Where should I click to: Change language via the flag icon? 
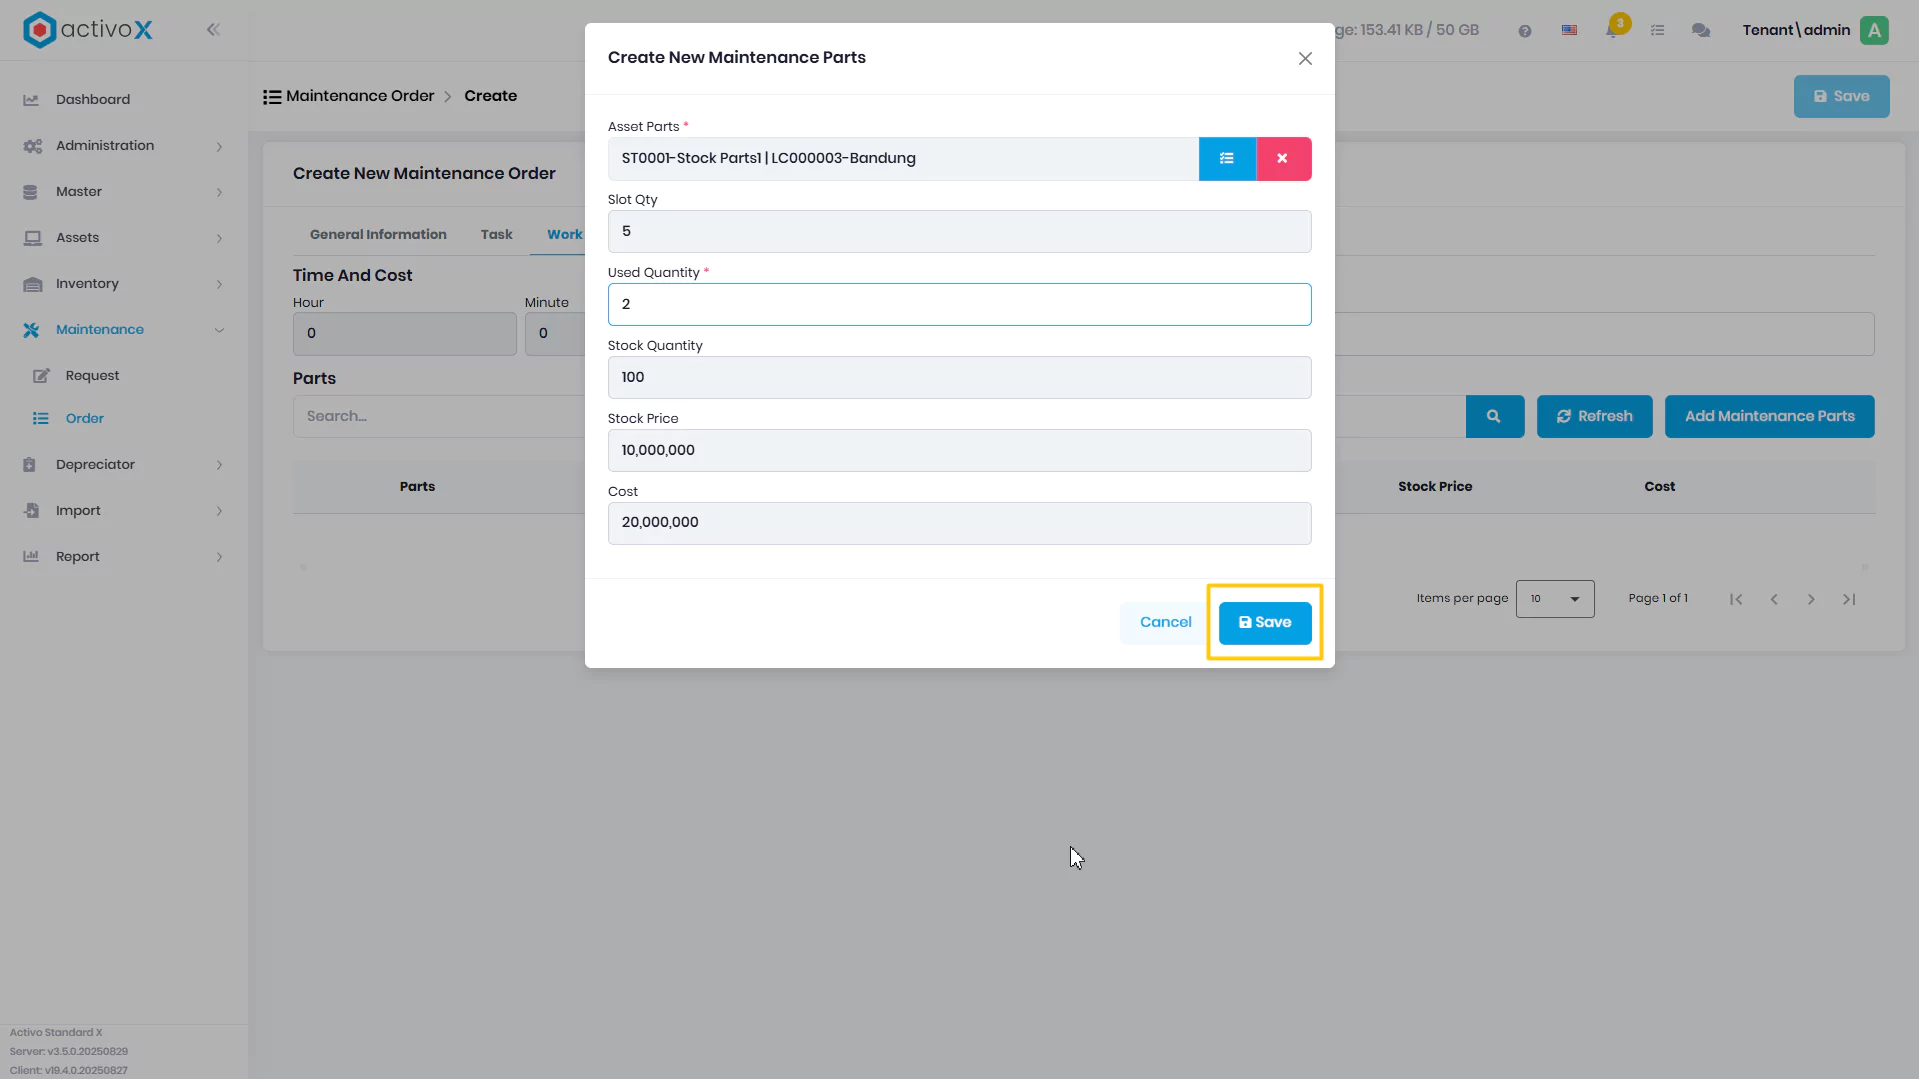[x=1569, y=31]
